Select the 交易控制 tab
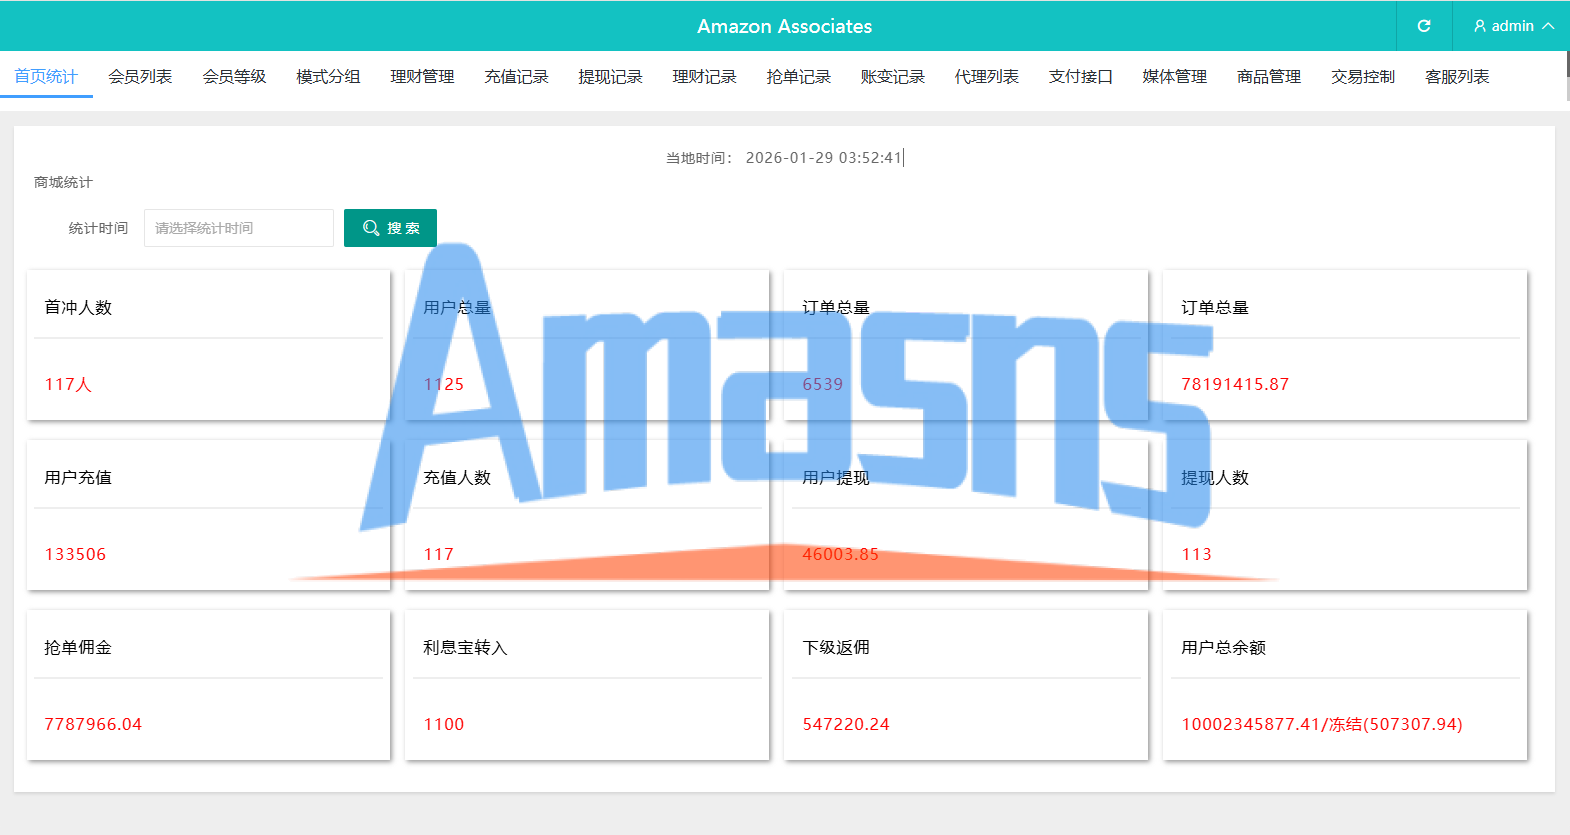 tap(1362, 77)
